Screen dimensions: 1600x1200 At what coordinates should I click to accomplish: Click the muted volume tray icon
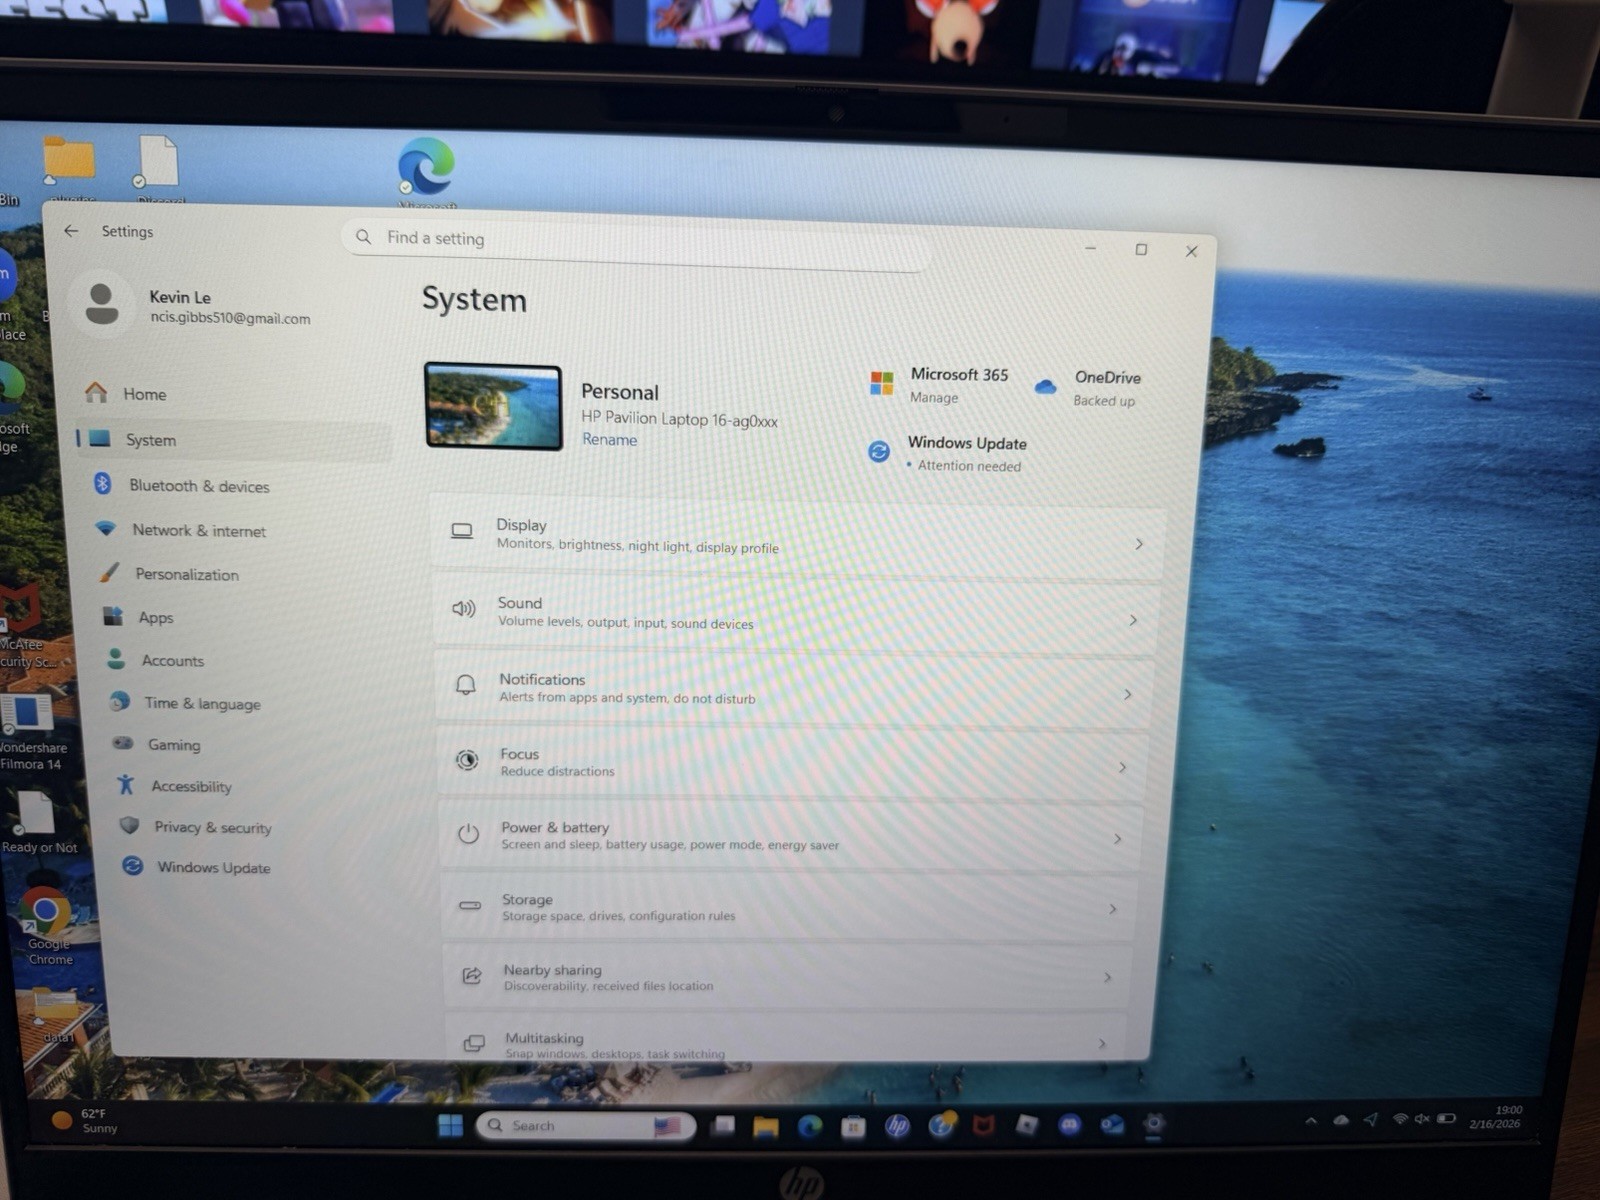pos(1421,1119)
